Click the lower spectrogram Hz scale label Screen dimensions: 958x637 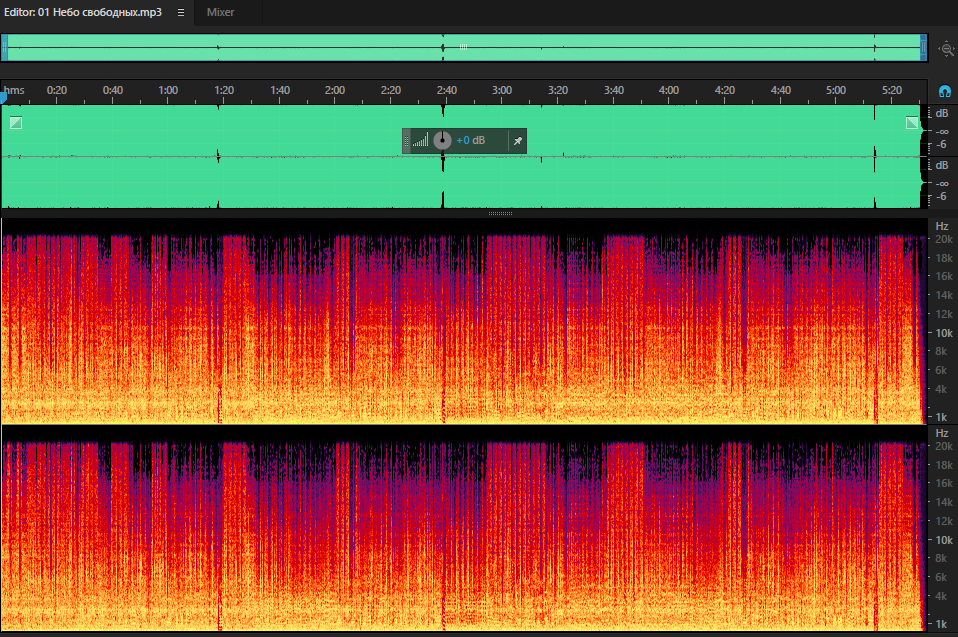(942, 433)
